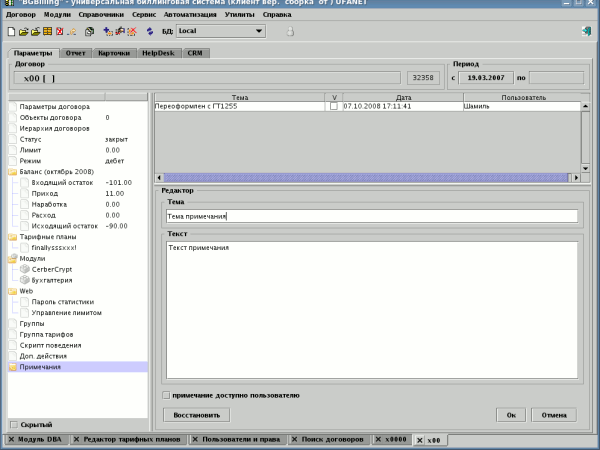Switch to the HelpDesk tab
This screenshot has height=450, width=600.
pos(160,52)
